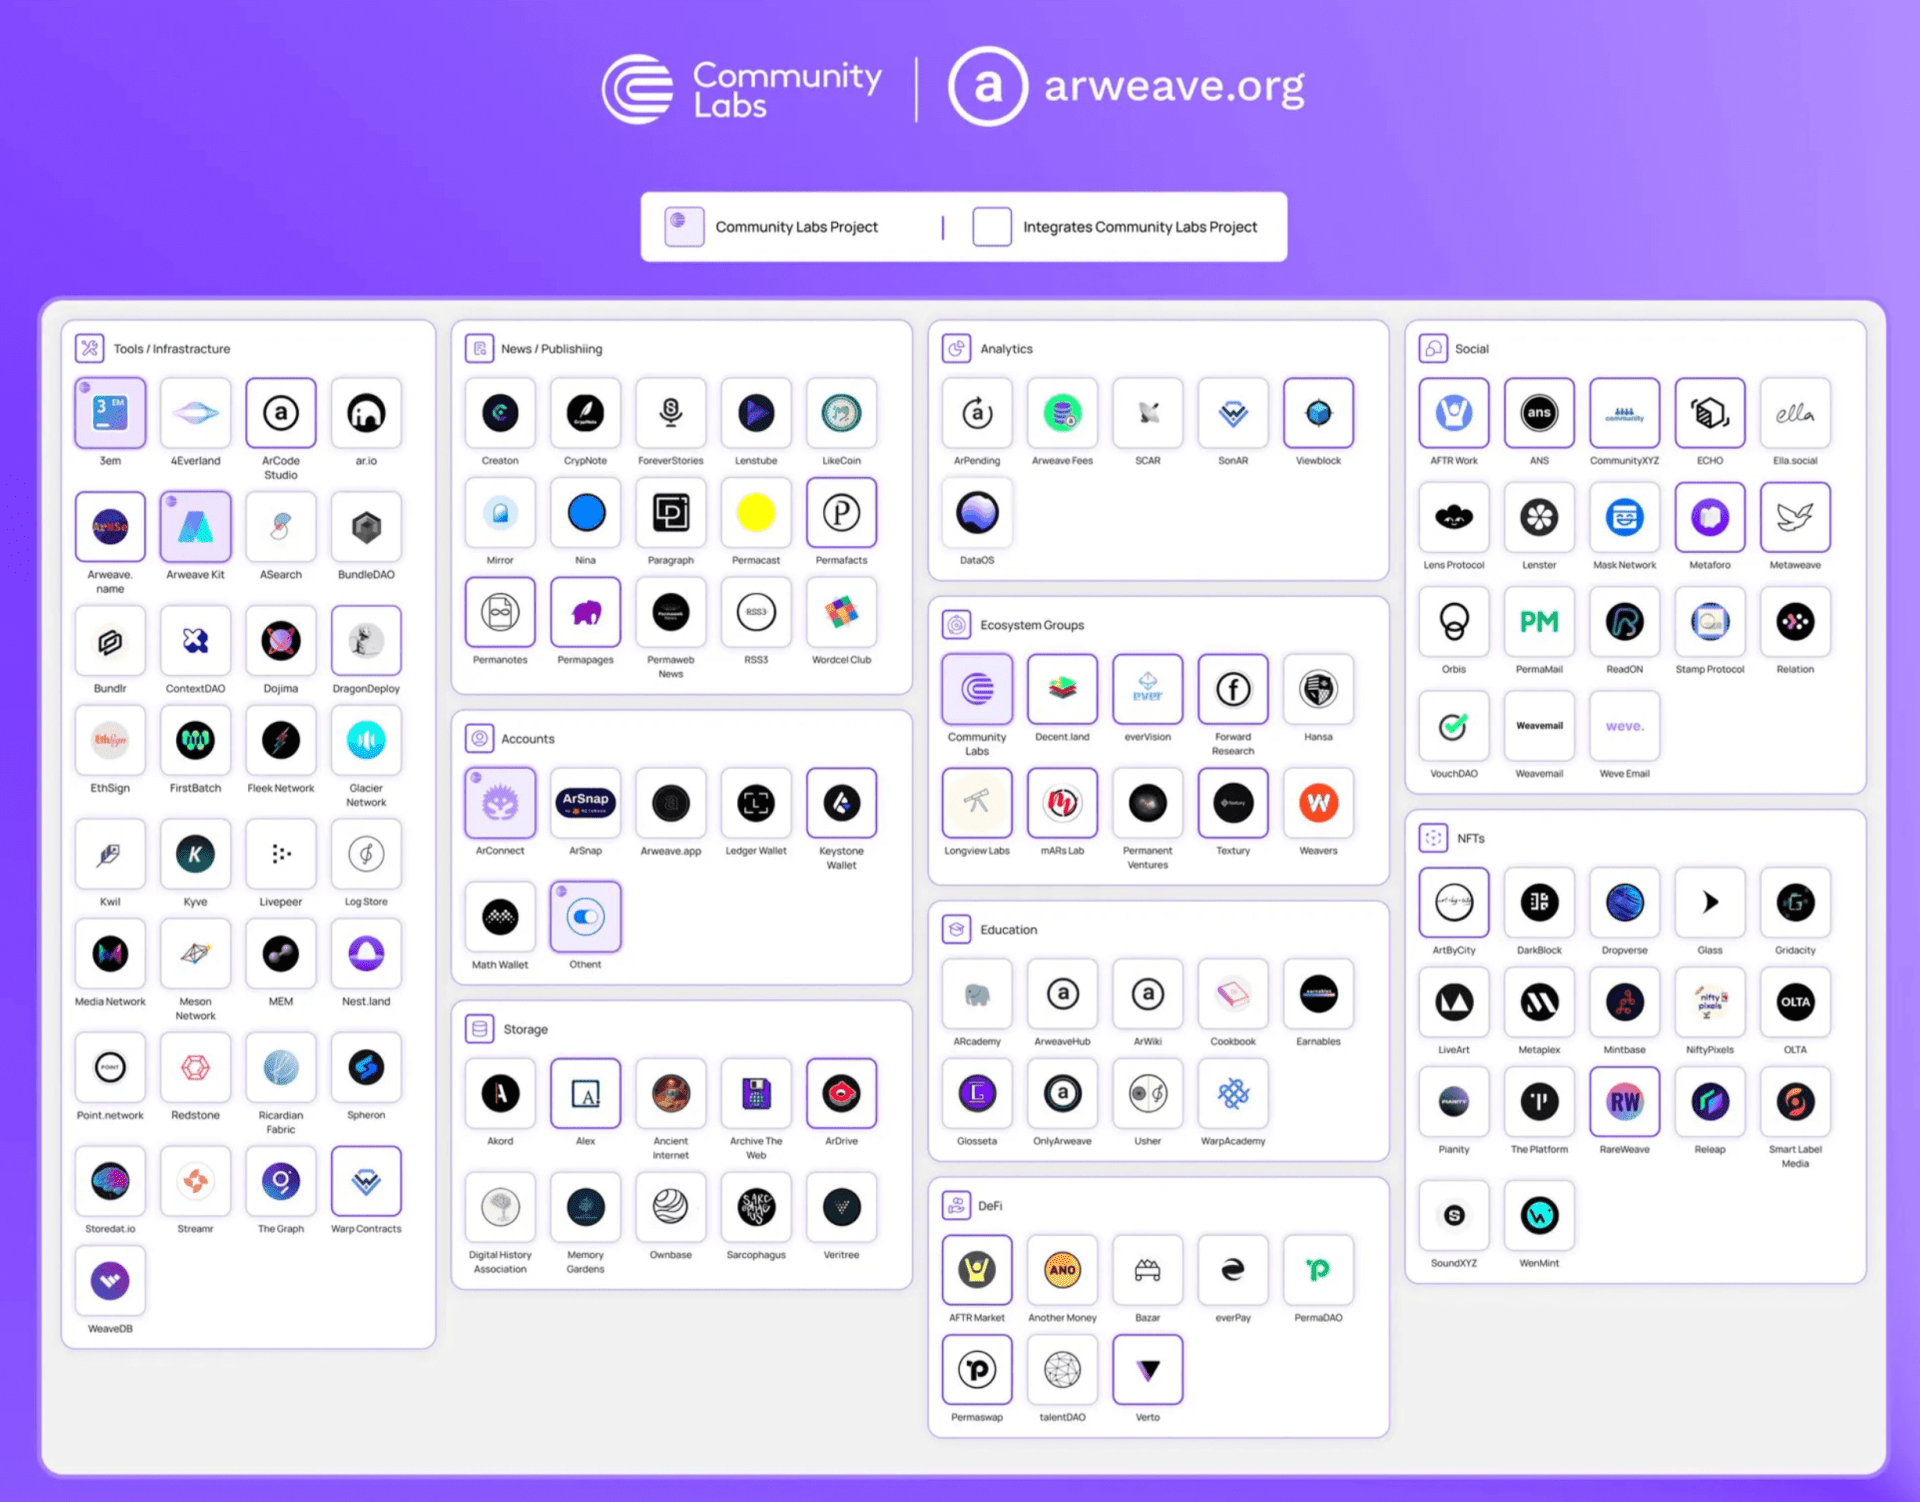Select the Permacast yellow circle icon
Image resolution: width=1920 pixels, height=1502 pixels.
click(756, 513)
